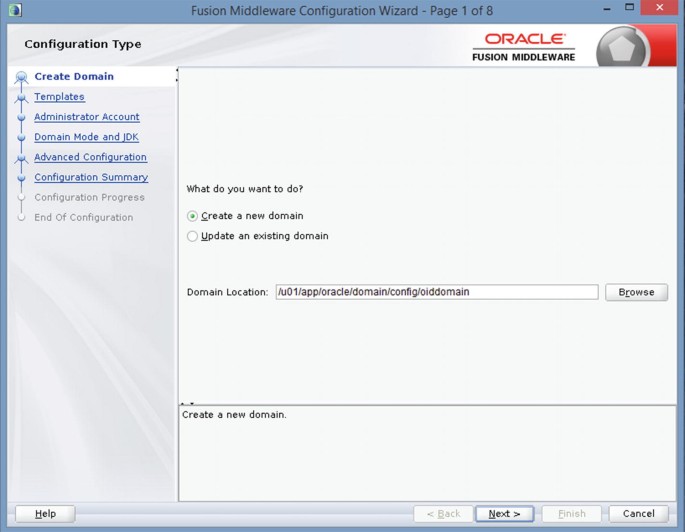
Task: Maximize the Configuration Wizard window
Action: point(629,7)
